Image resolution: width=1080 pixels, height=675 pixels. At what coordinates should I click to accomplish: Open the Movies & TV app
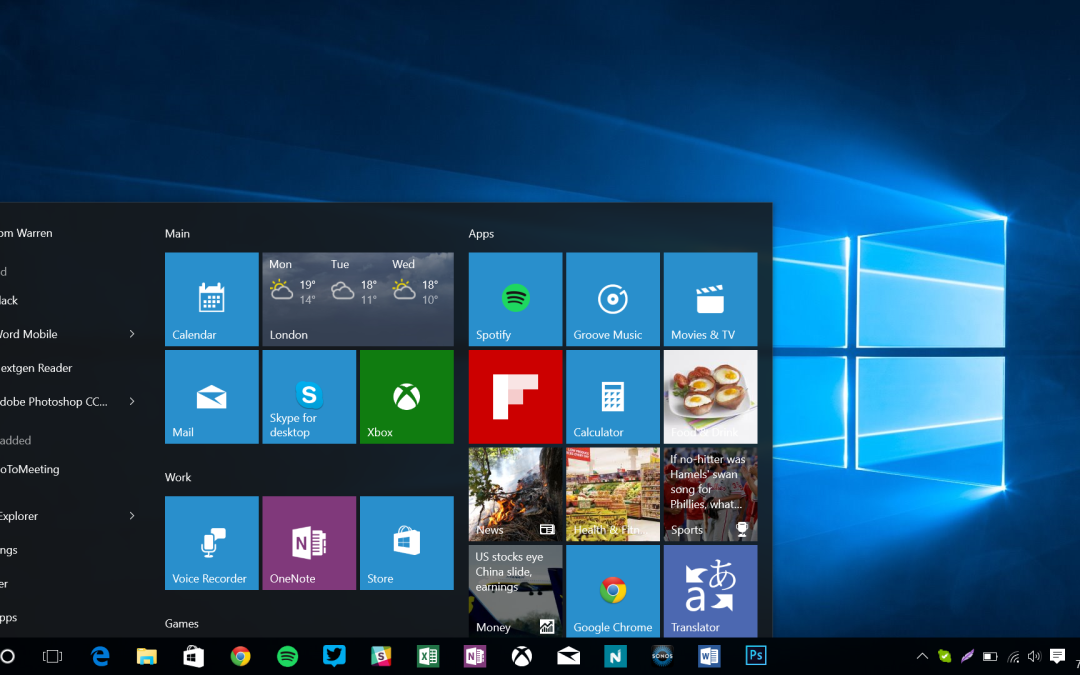coord(710,298)
